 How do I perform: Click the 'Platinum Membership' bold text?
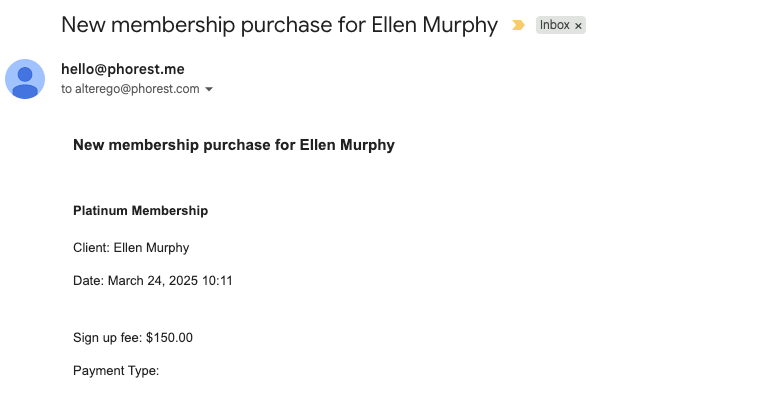pos(140,211)
